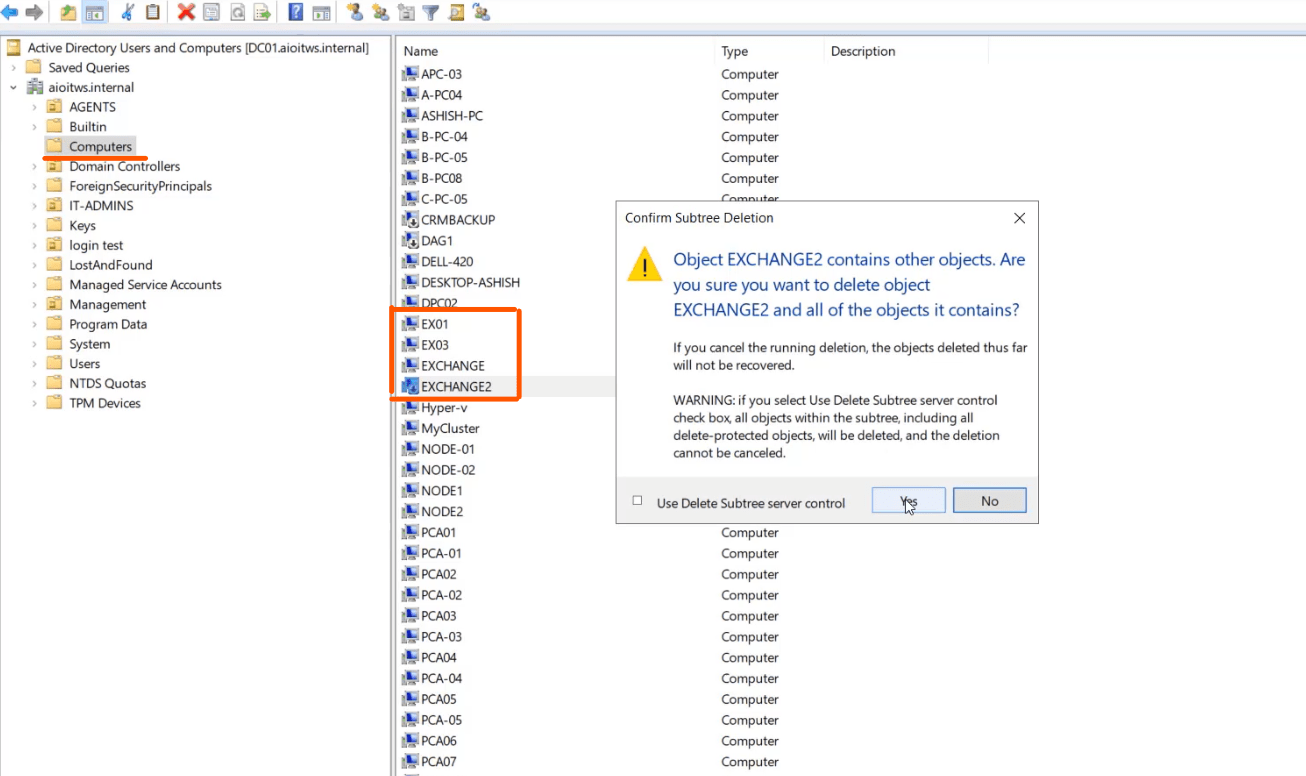Click the Delete red X icon
Viewport: 1306px width, 776px height.
pos(186,12)
